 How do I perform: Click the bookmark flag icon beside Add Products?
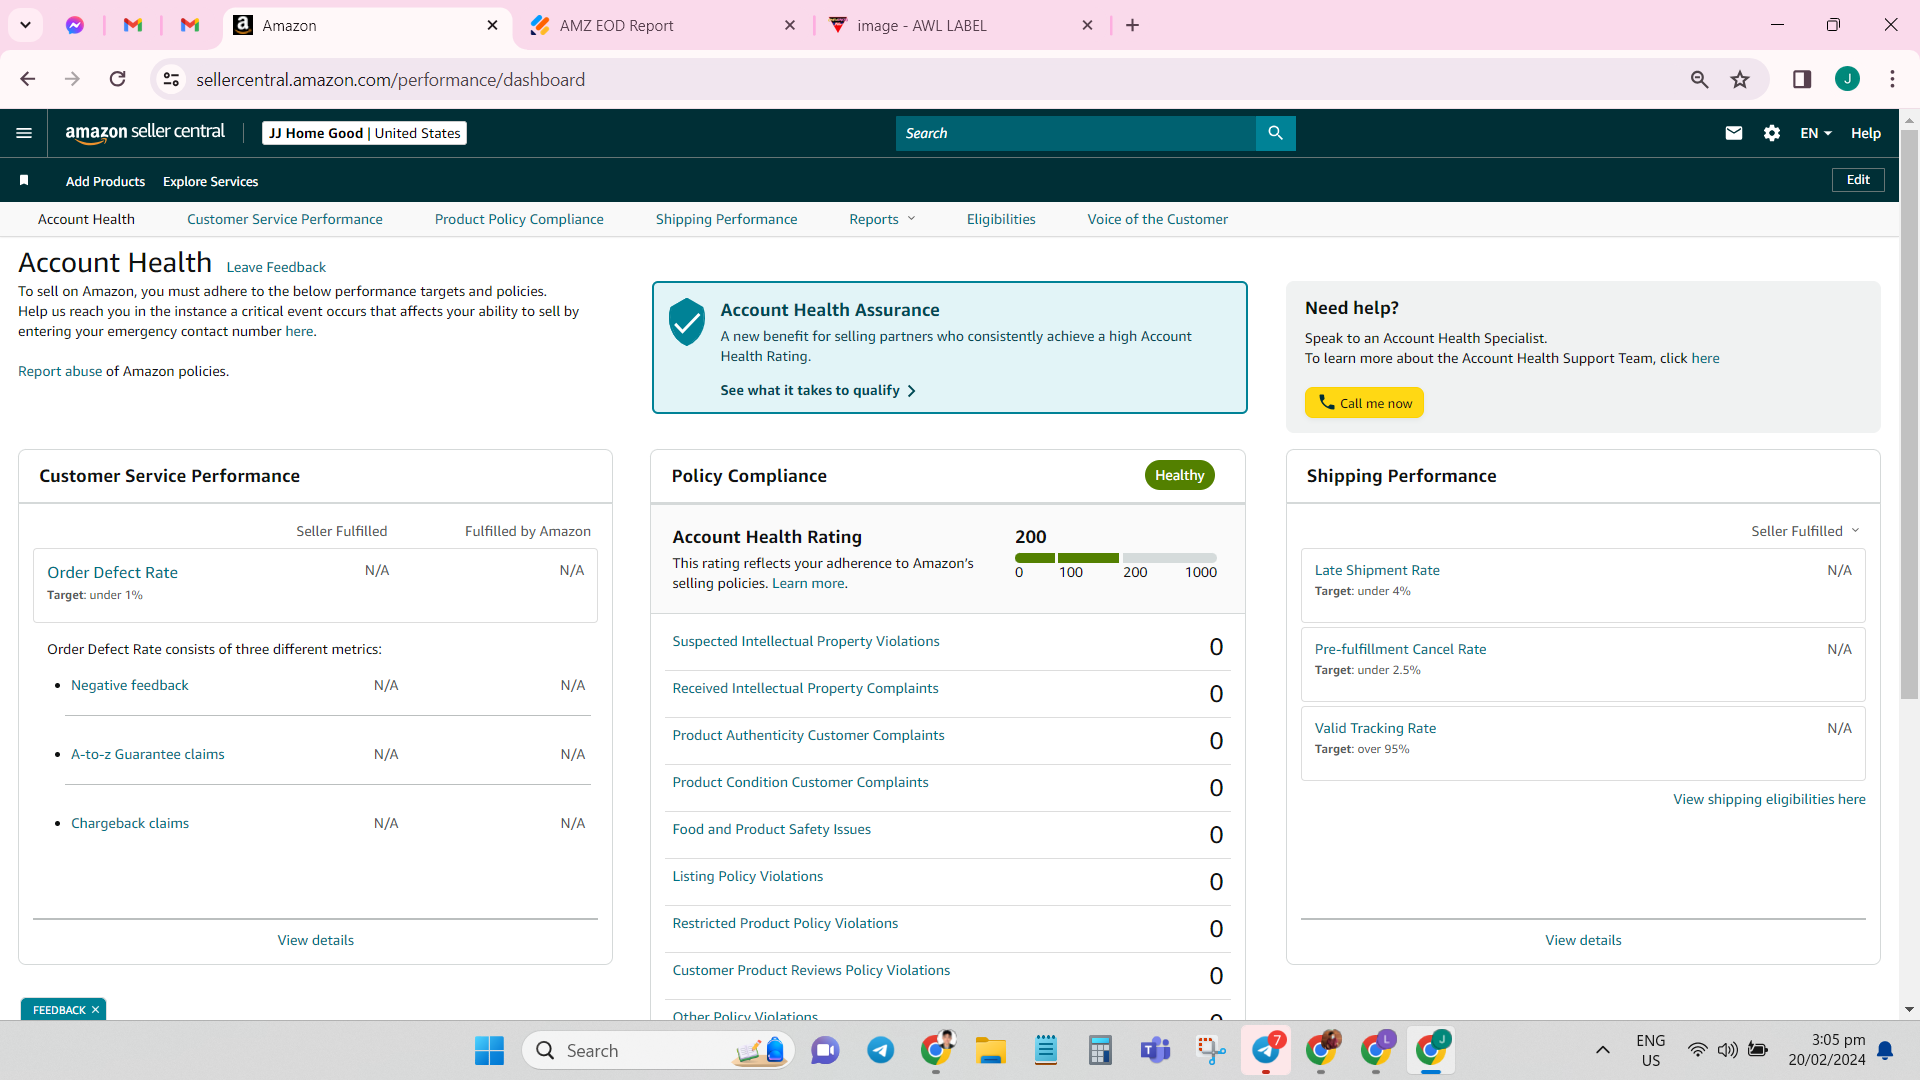(24, 180)
